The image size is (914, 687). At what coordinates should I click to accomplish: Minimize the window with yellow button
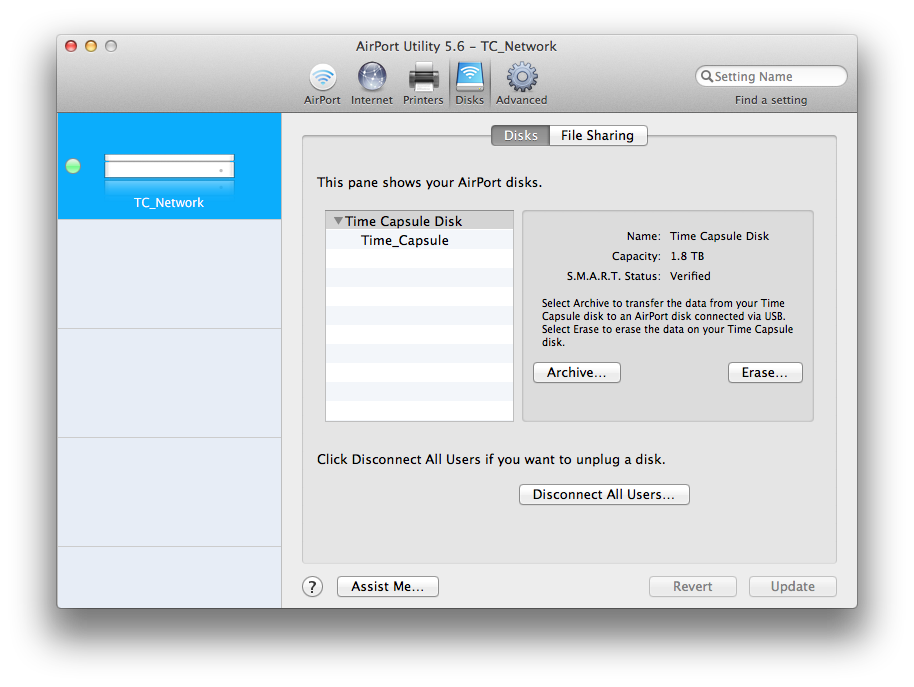[91, 46]
